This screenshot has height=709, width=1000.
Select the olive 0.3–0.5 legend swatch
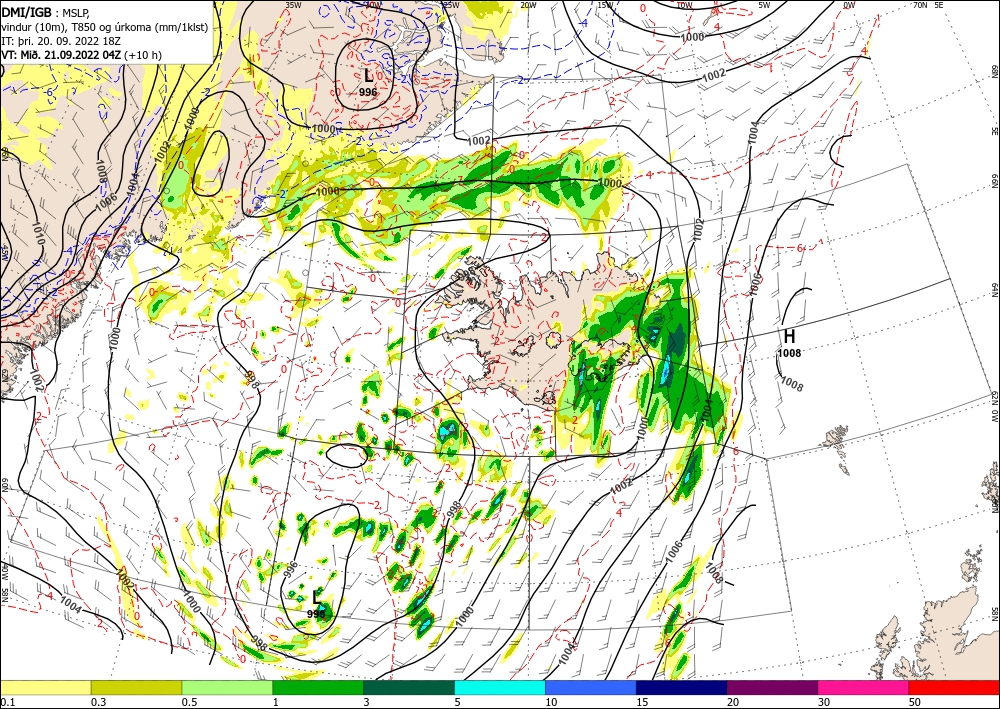point(136,687)
